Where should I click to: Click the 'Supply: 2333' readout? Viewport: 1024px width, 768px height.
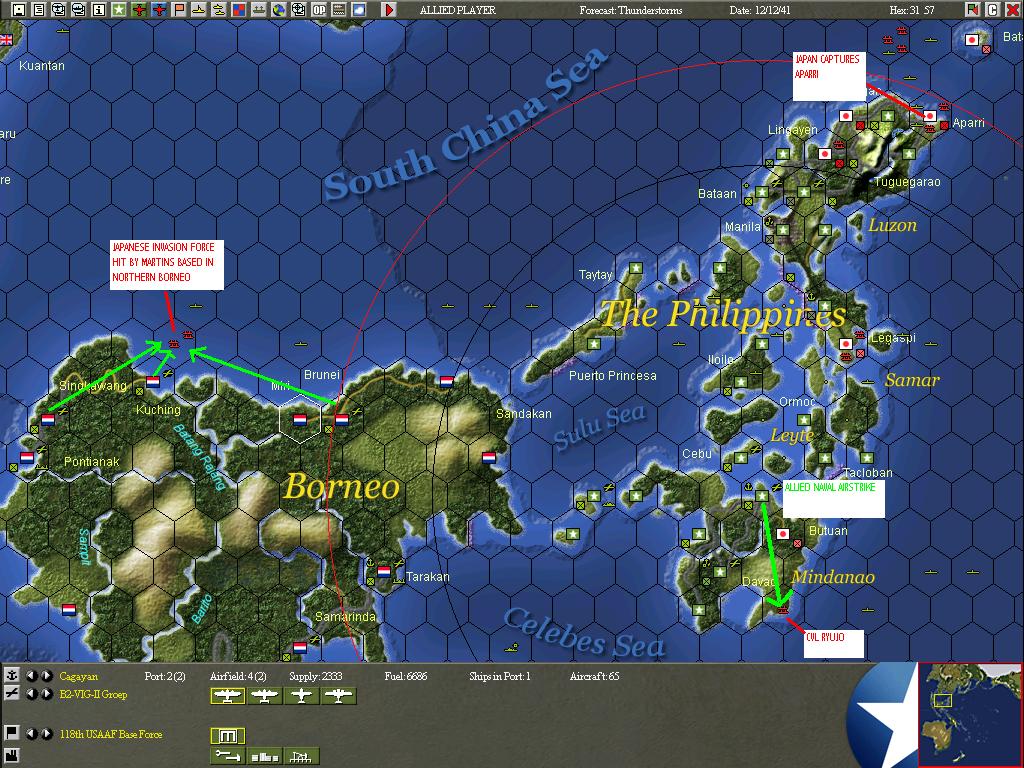point(315,676)
